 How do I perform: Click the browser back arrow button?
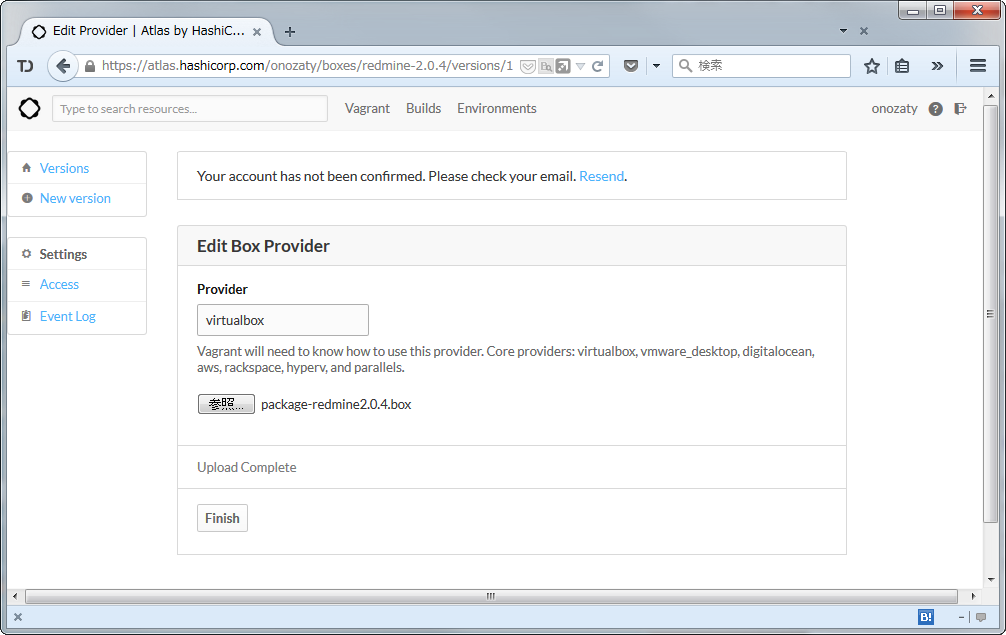tap(63, 65)
